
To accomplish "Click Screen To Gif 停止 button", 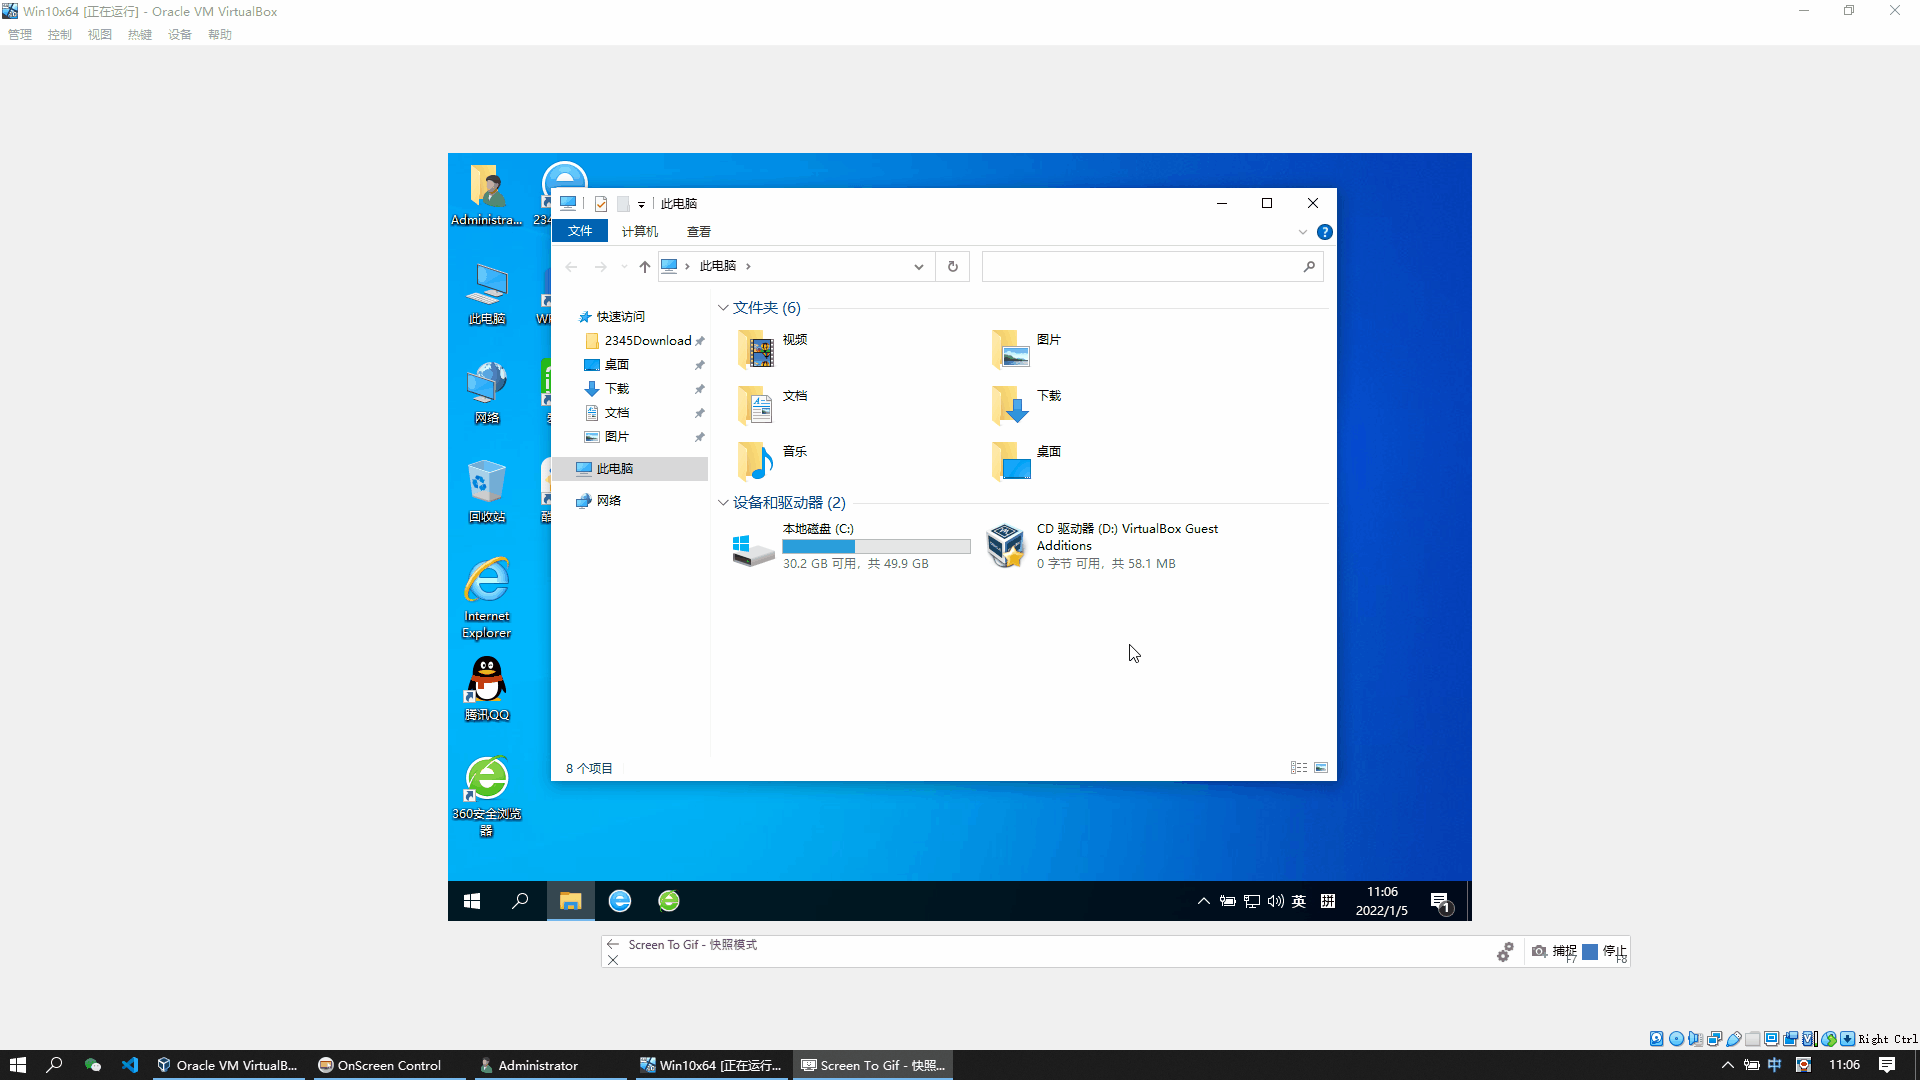I will pos(1605,952).
